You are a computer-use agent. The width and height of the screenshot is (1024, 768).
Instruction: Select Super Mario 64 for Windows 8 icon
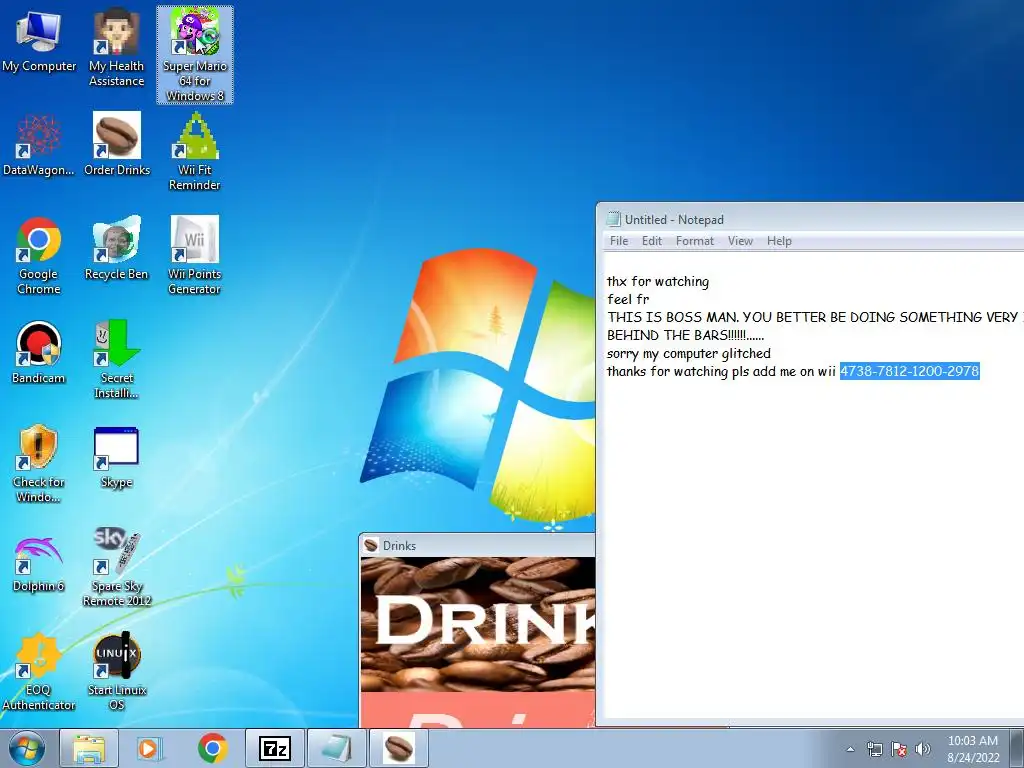point(195,56)
